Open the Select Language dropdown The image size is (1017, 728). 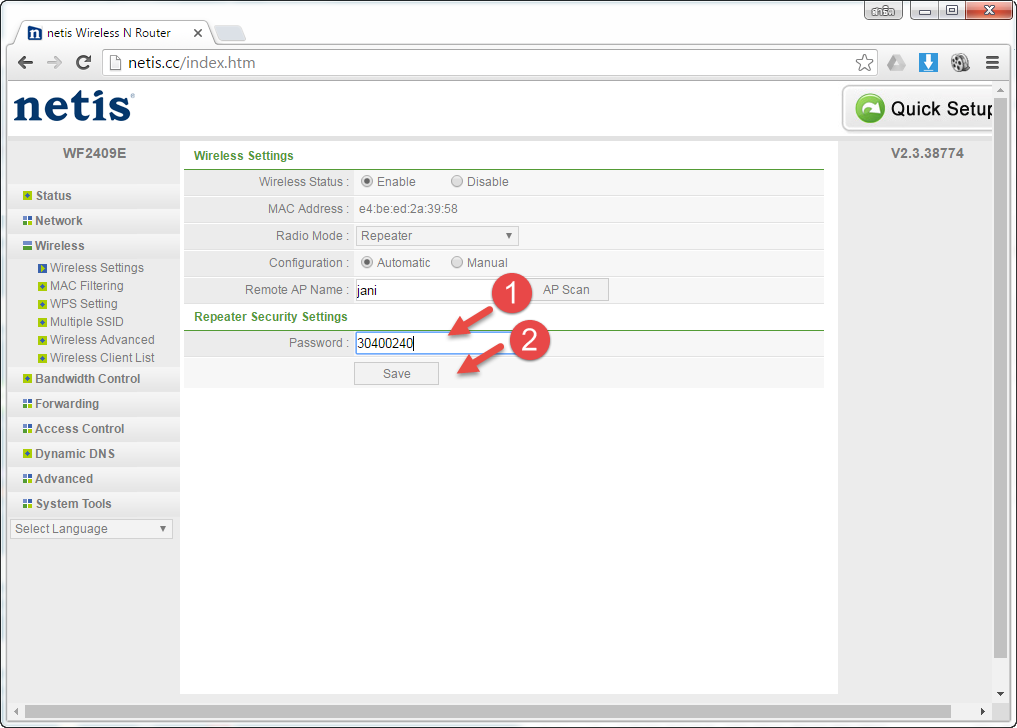tap(91, 529)
